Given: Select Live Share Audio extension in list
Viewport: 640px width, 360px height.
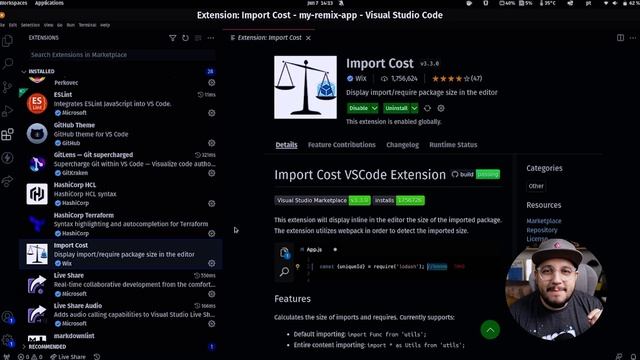Looking at the screenshot, I should click(121, 315).
